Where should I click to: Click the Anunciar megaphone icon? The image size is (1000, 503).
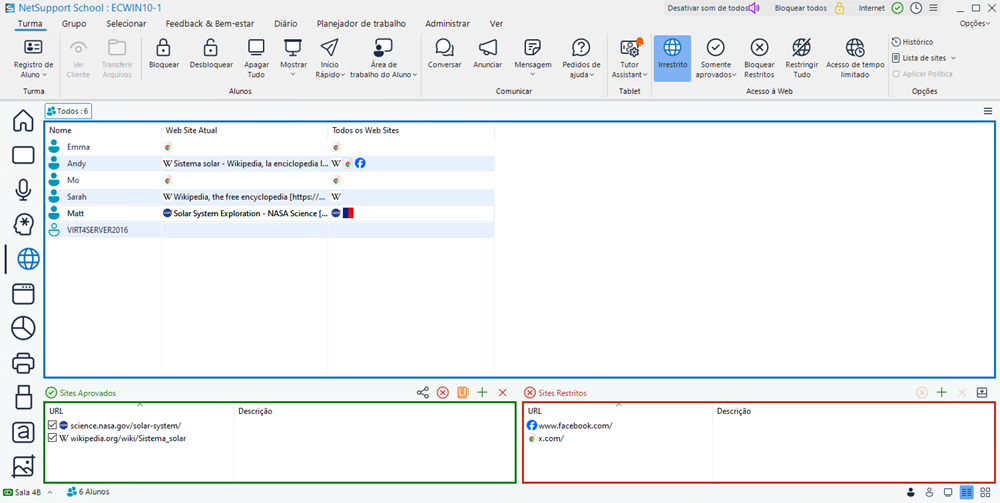coord(488,48)
